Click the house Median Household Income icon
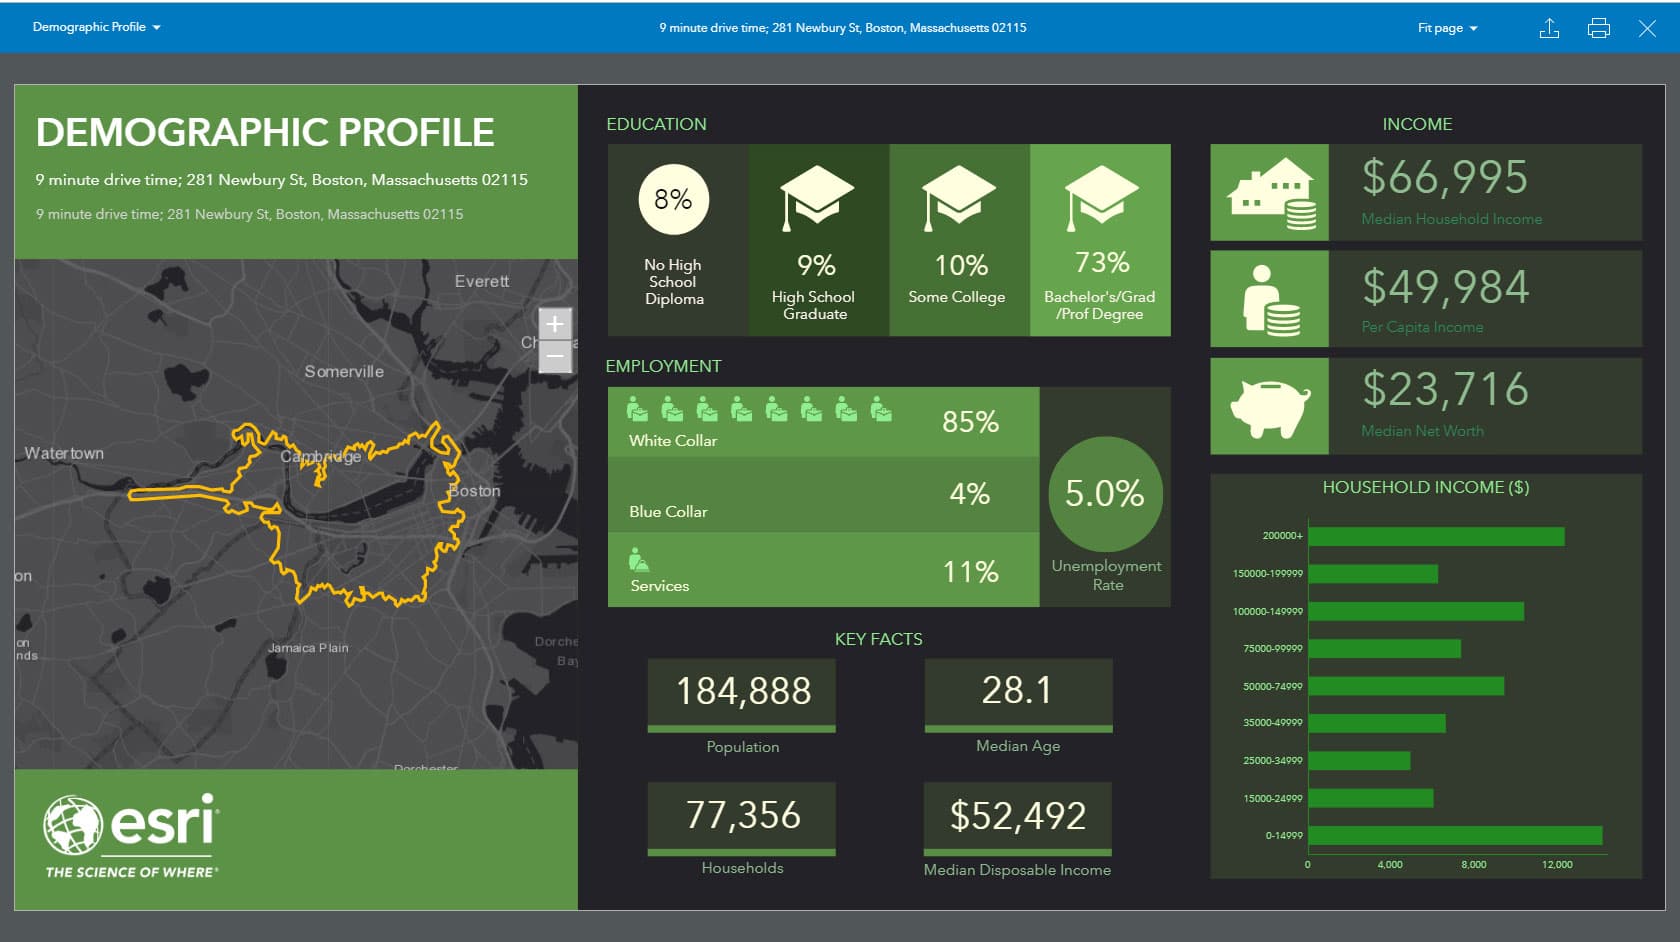This screenshot has height=942, width=1680. click(1269, 191)
